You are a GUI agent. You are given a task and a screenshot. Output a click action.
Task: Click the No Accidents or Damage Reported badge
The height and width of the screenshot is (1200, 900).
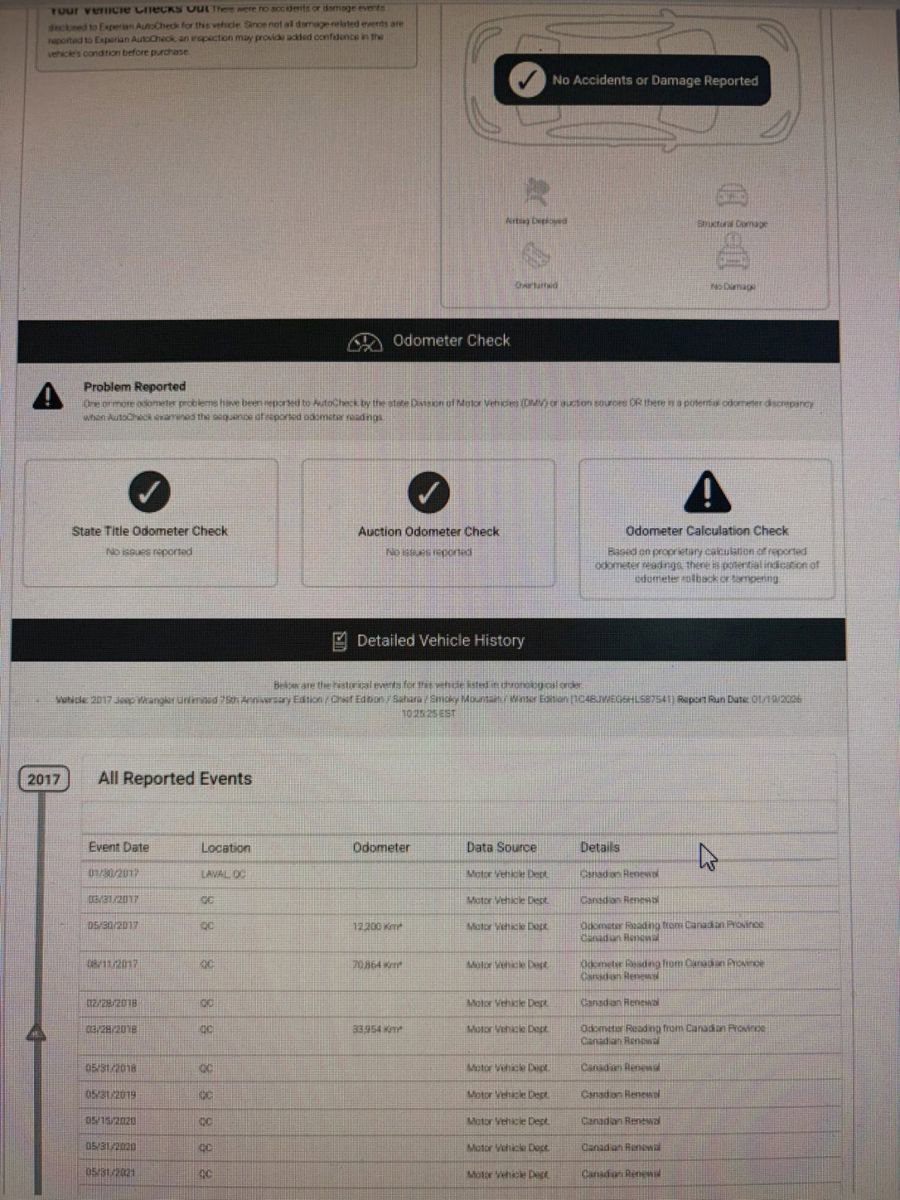click(632, 81)
